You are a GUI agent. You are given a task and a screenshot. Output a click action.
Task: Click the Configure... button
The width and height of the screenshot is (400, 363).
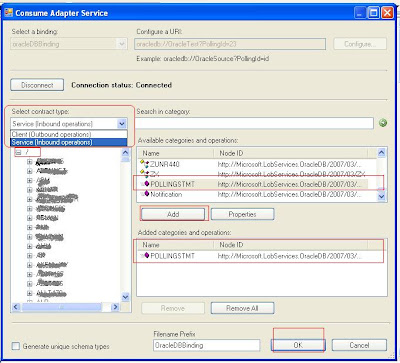tap(360, 44)
